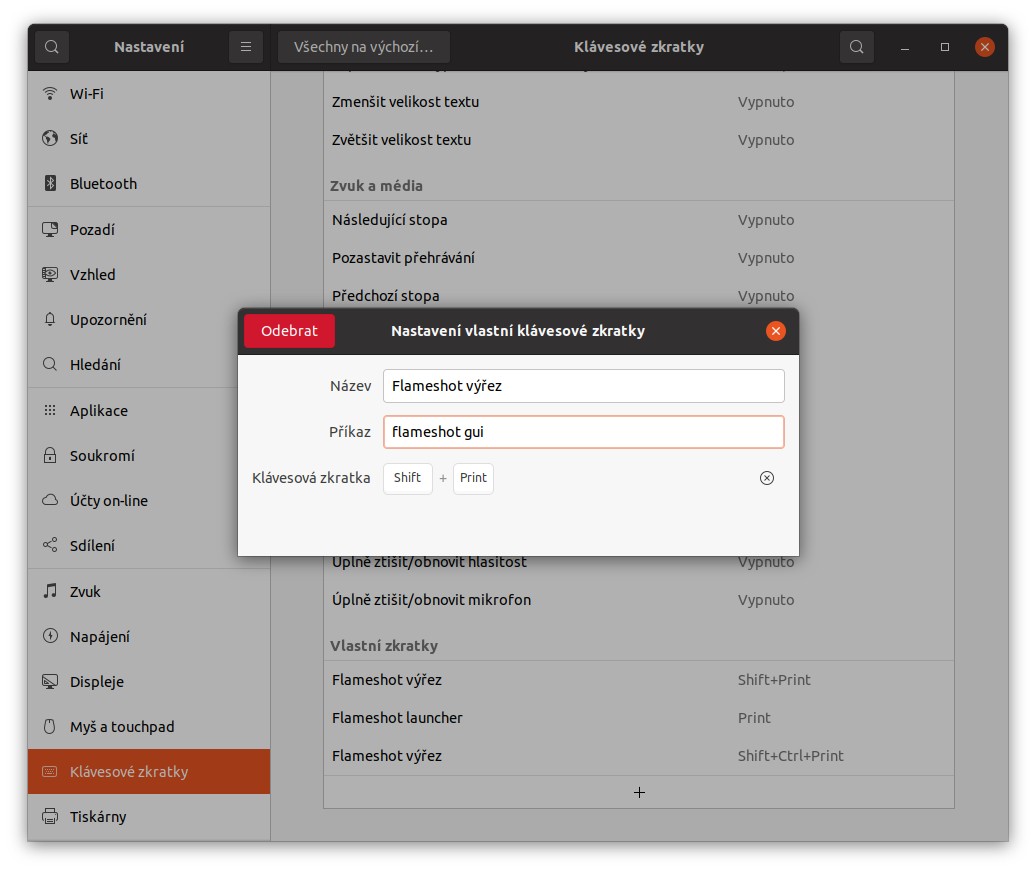The width and height of the screenshot is (1035, 869).
Task: Select Flameshot výřez with Shift+Ctrl+Print shortcut
Action: click(x=639, y=756)
